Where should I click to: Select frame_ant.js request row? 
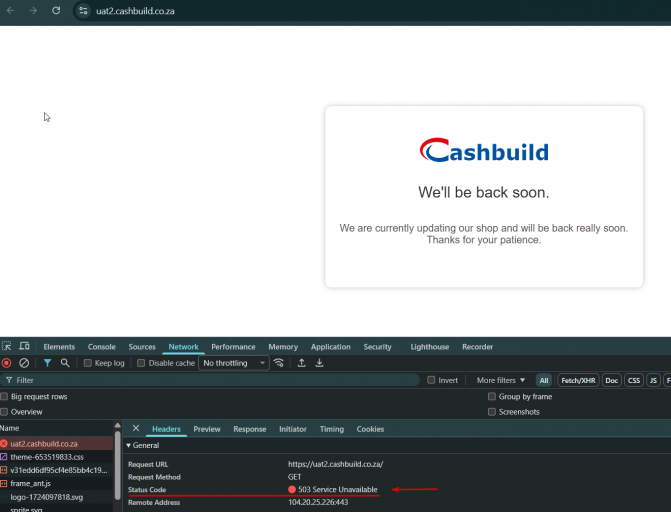56,483
